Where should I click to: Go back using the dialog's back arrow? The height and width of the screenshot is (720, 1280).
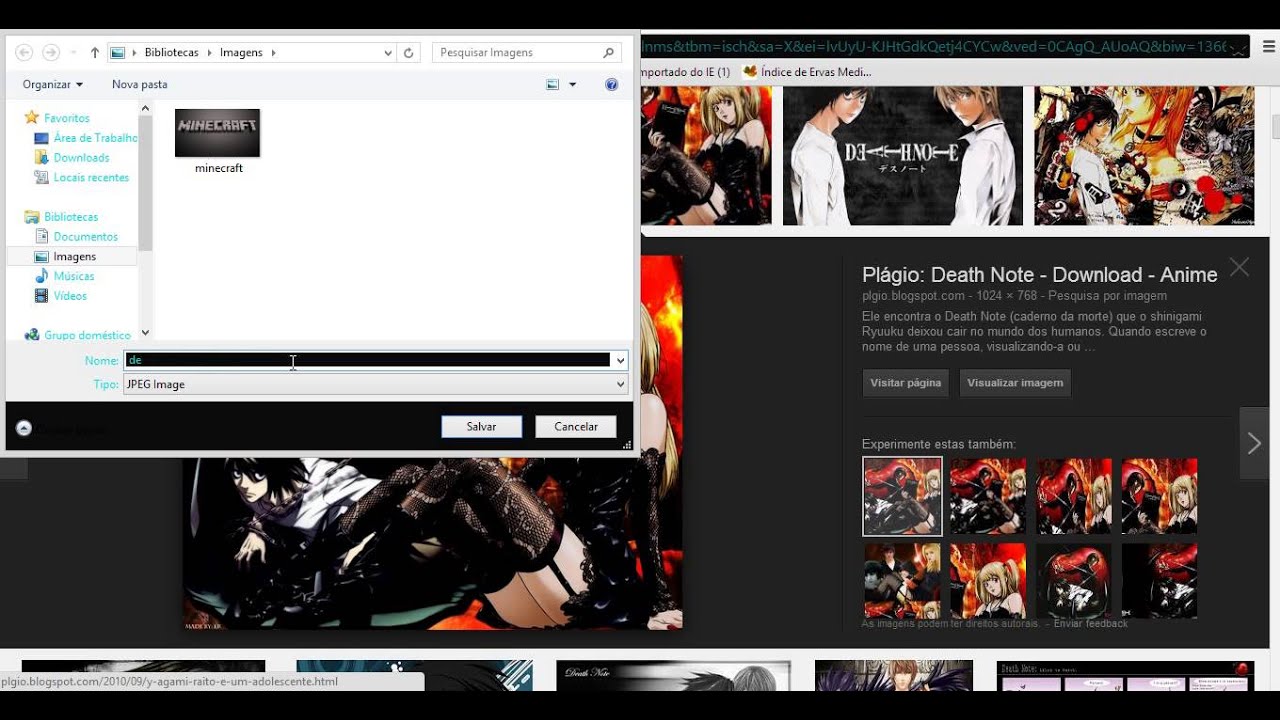tap(24, 52)
